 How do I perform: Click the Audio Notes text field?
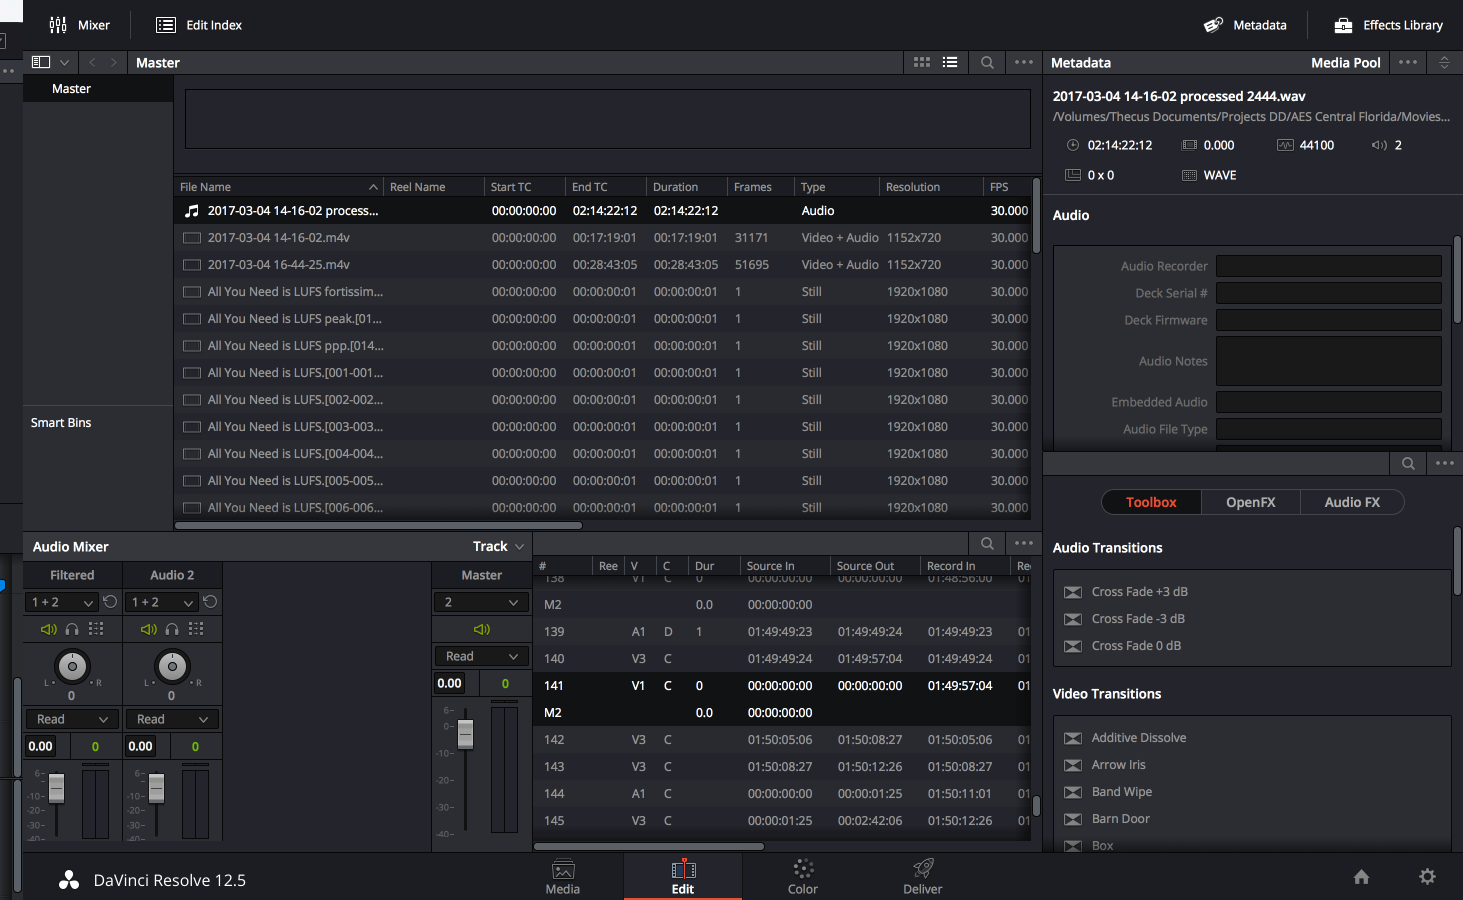tap(1328, 361)
